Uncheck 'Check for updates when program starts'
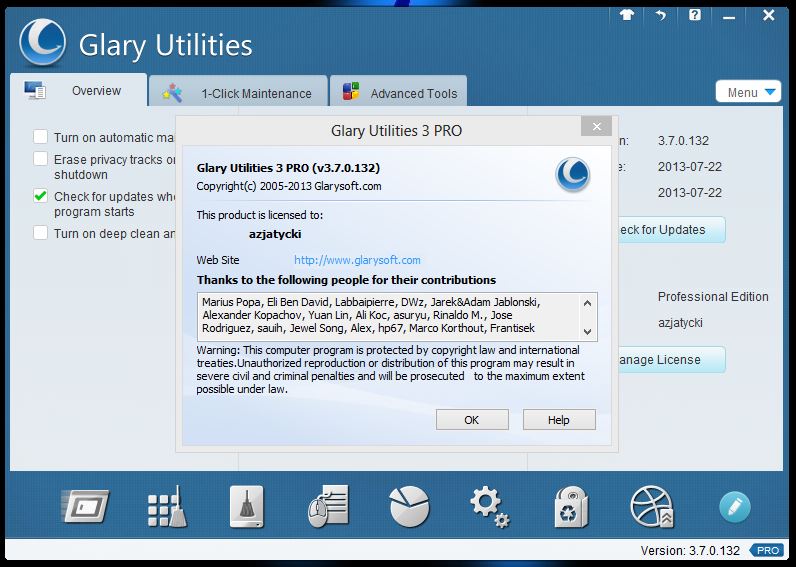 [41, 195]
